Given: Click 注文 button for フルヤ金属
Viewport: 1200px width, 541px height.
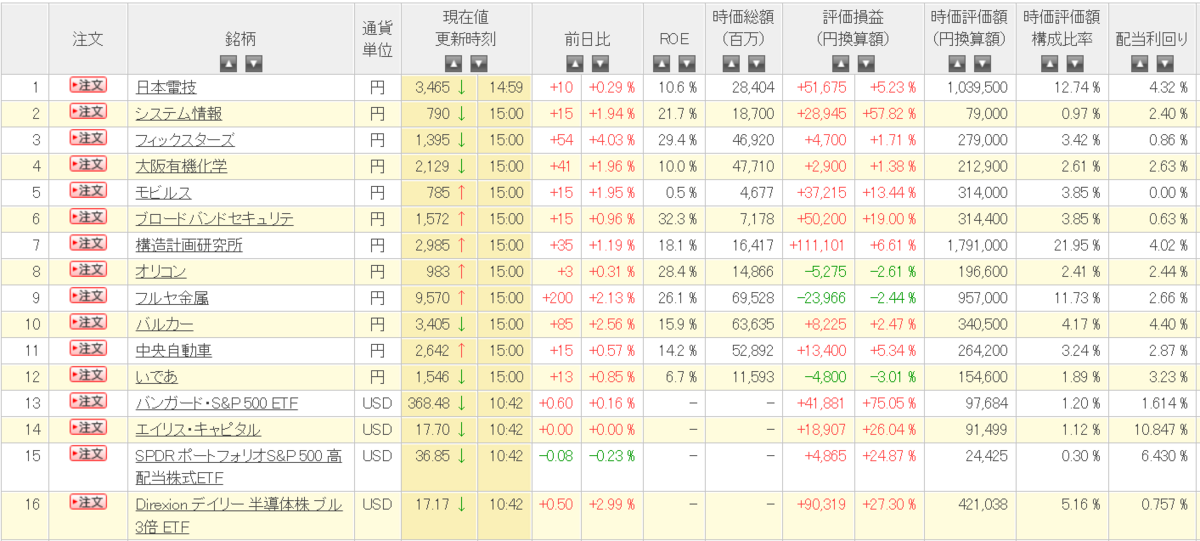Looking at the screenshot, I should (88, 296).
